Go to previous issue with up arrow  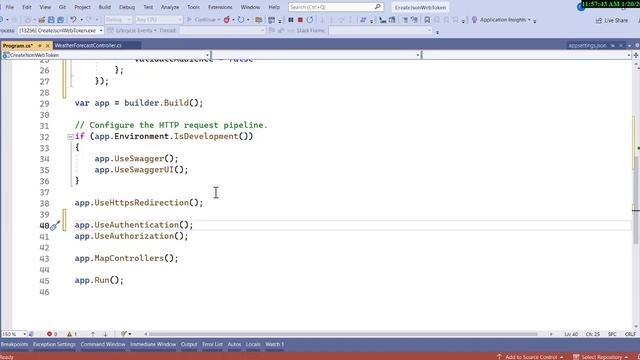click(x=93, y=334)
